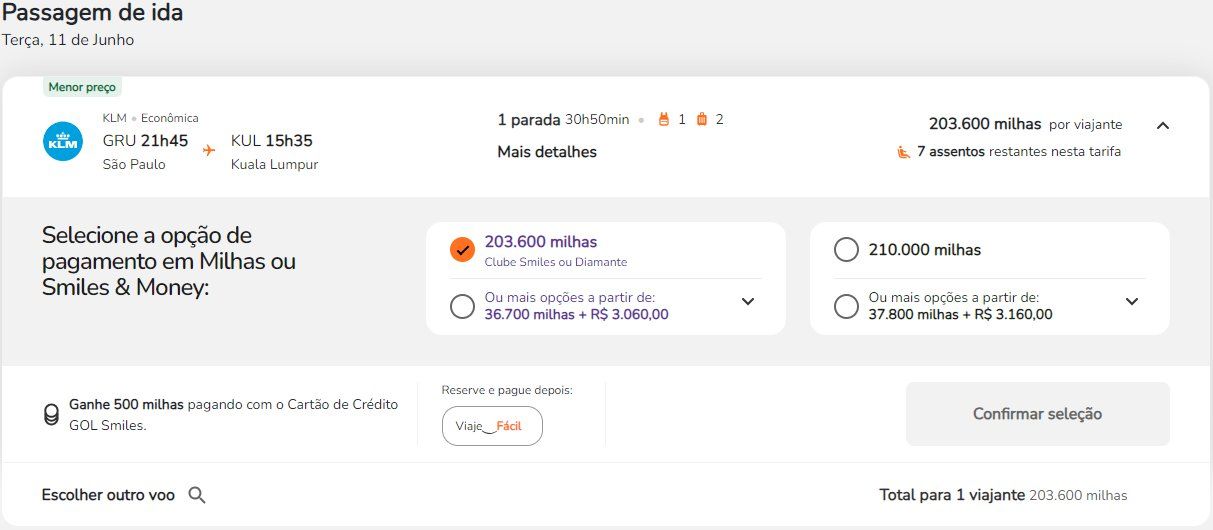Click the seat icon beside remaining seats
The height and width of the screenshot is (530, 1213).
903,152
